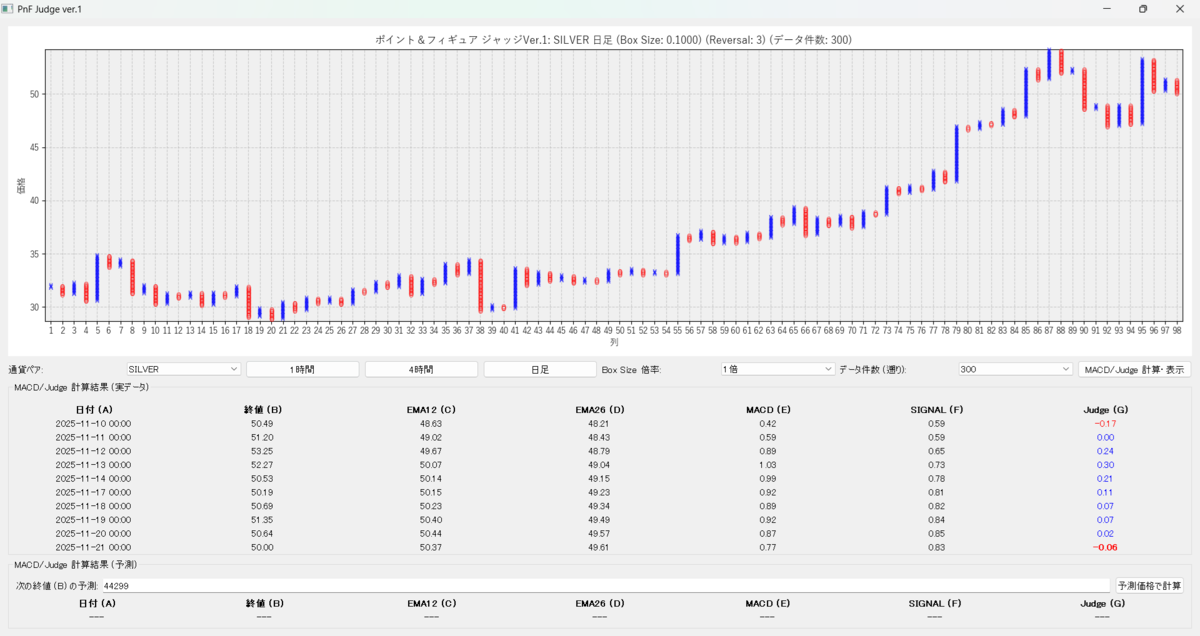The height and width of the screenshot is (636, 1200).
Task: Click date cell 2025-11-19 00:00
Action: 93,520
